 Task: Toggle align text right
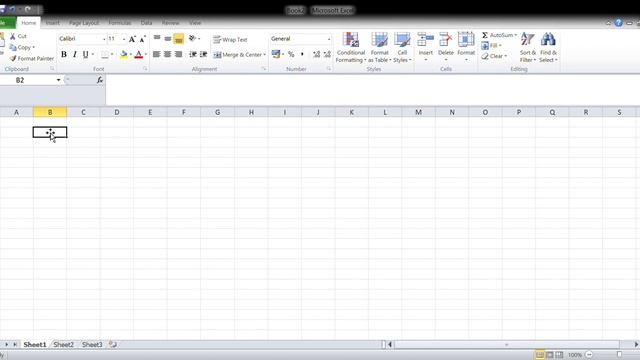(179, 54)
